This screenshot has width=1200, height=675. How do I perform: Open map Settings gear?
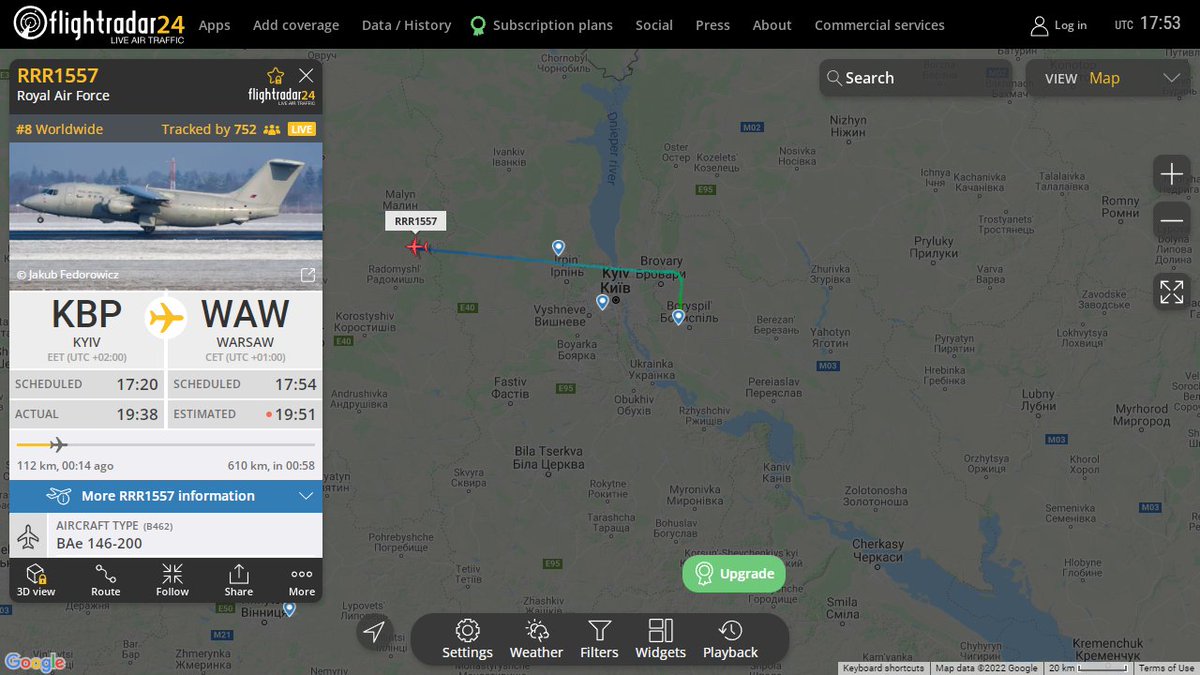467,640
